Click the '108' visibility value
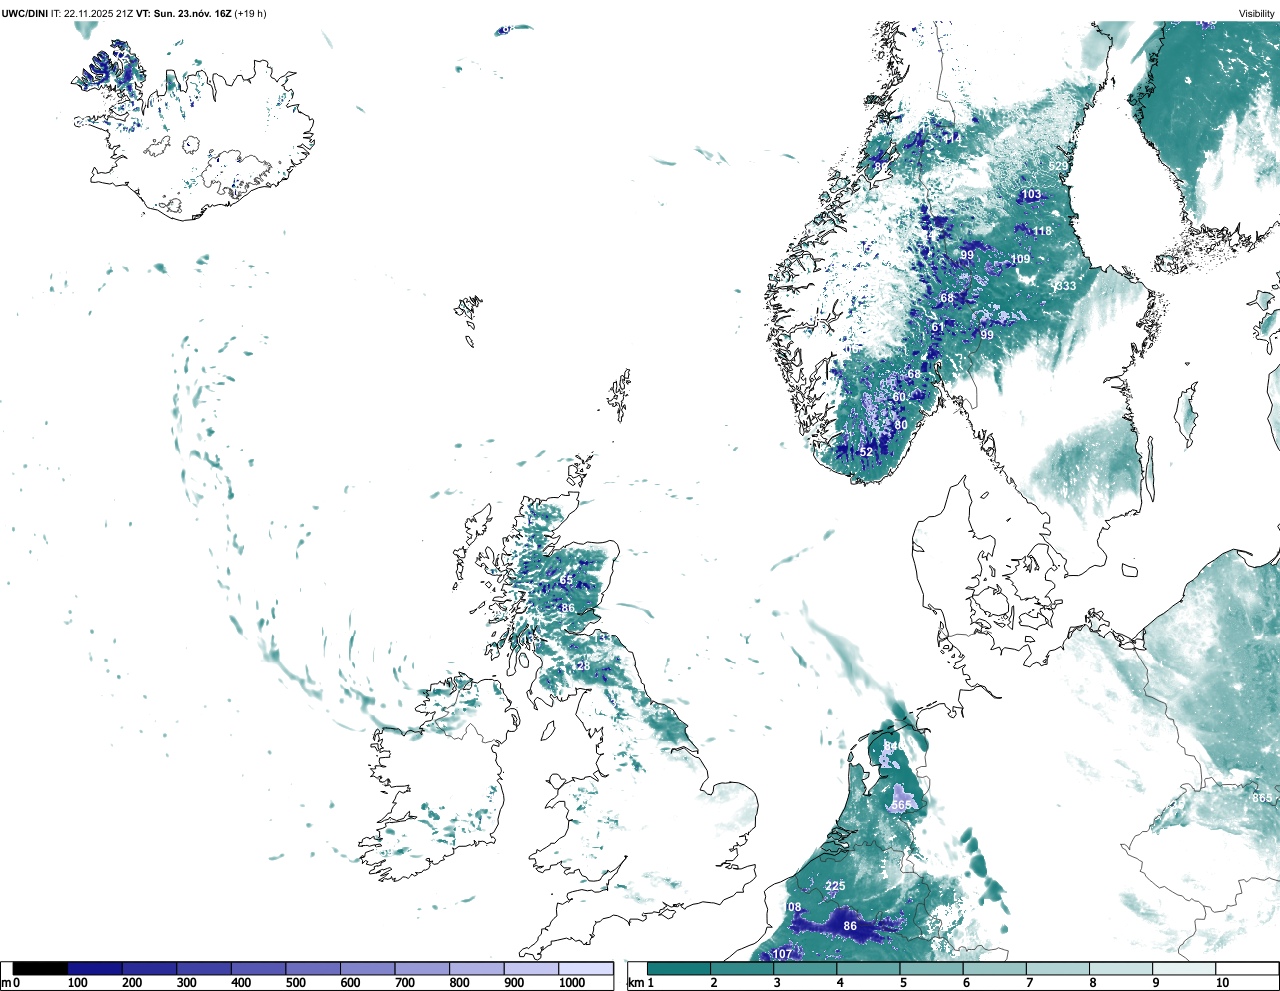 794,908
